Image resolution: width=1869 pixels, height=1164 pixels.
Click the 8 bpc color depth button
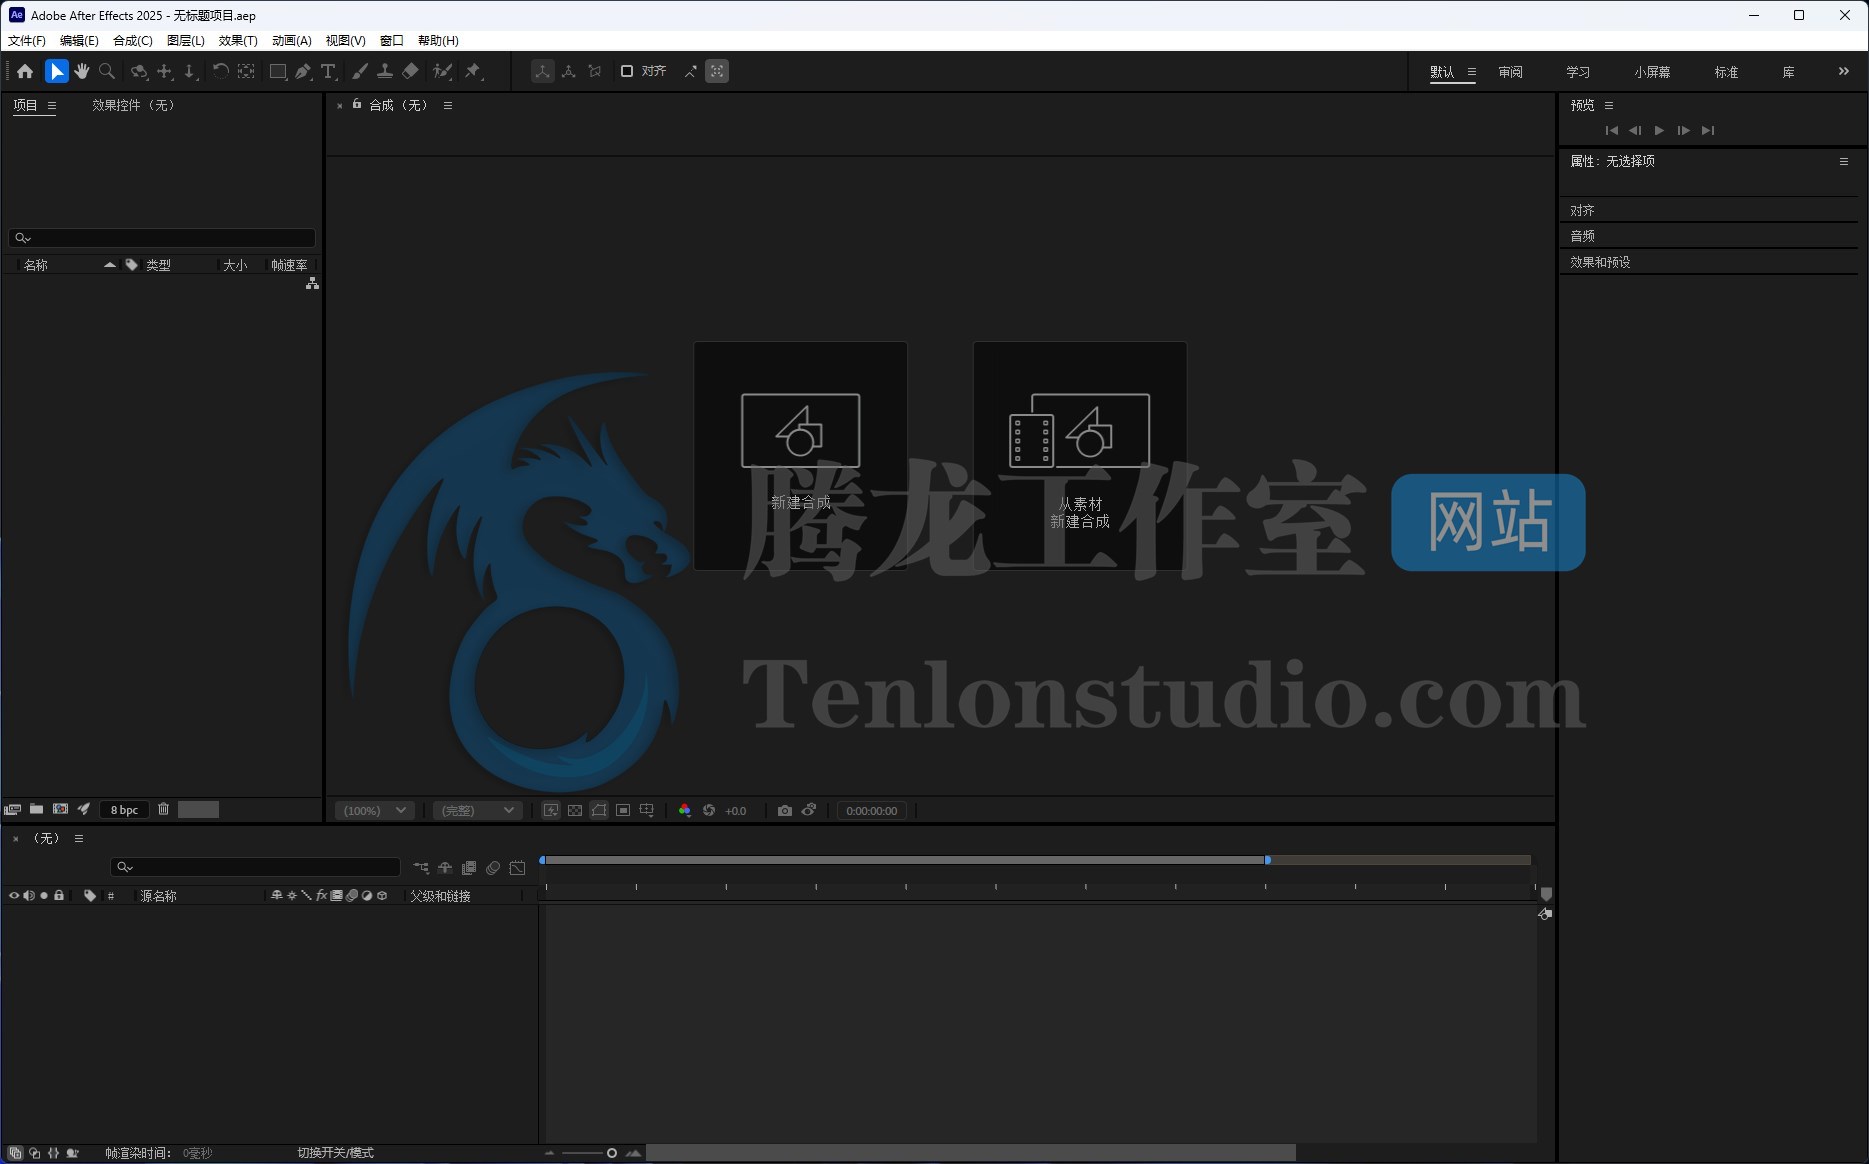click(124, 810)
